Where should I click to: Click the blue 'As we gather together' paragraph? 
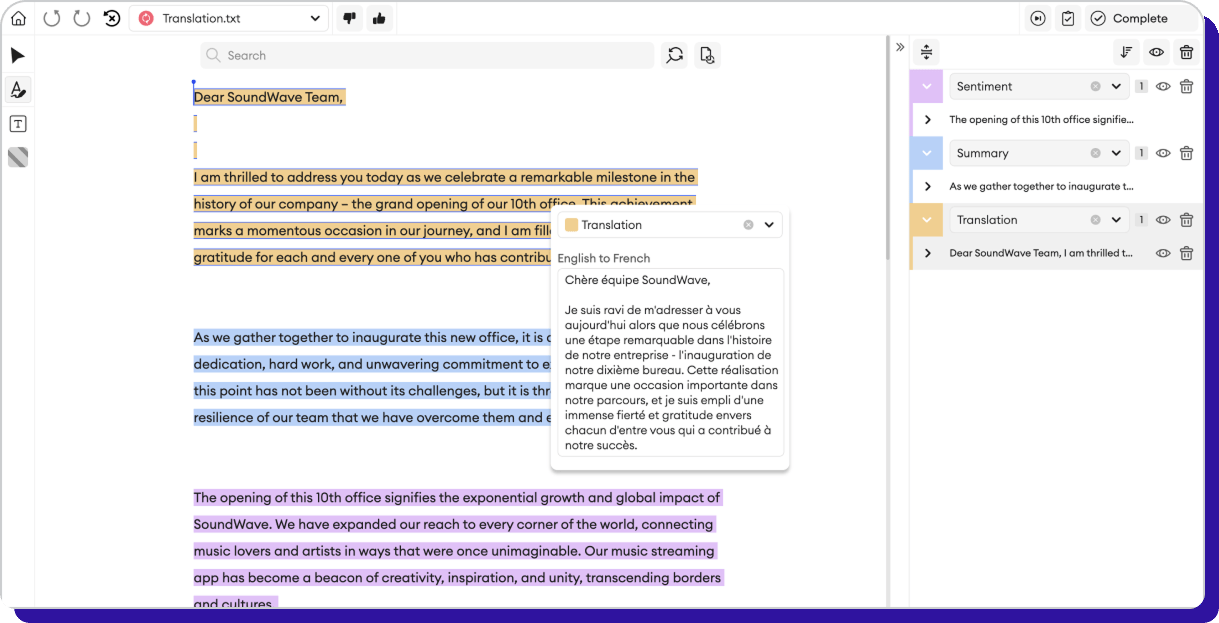point(372,378)
